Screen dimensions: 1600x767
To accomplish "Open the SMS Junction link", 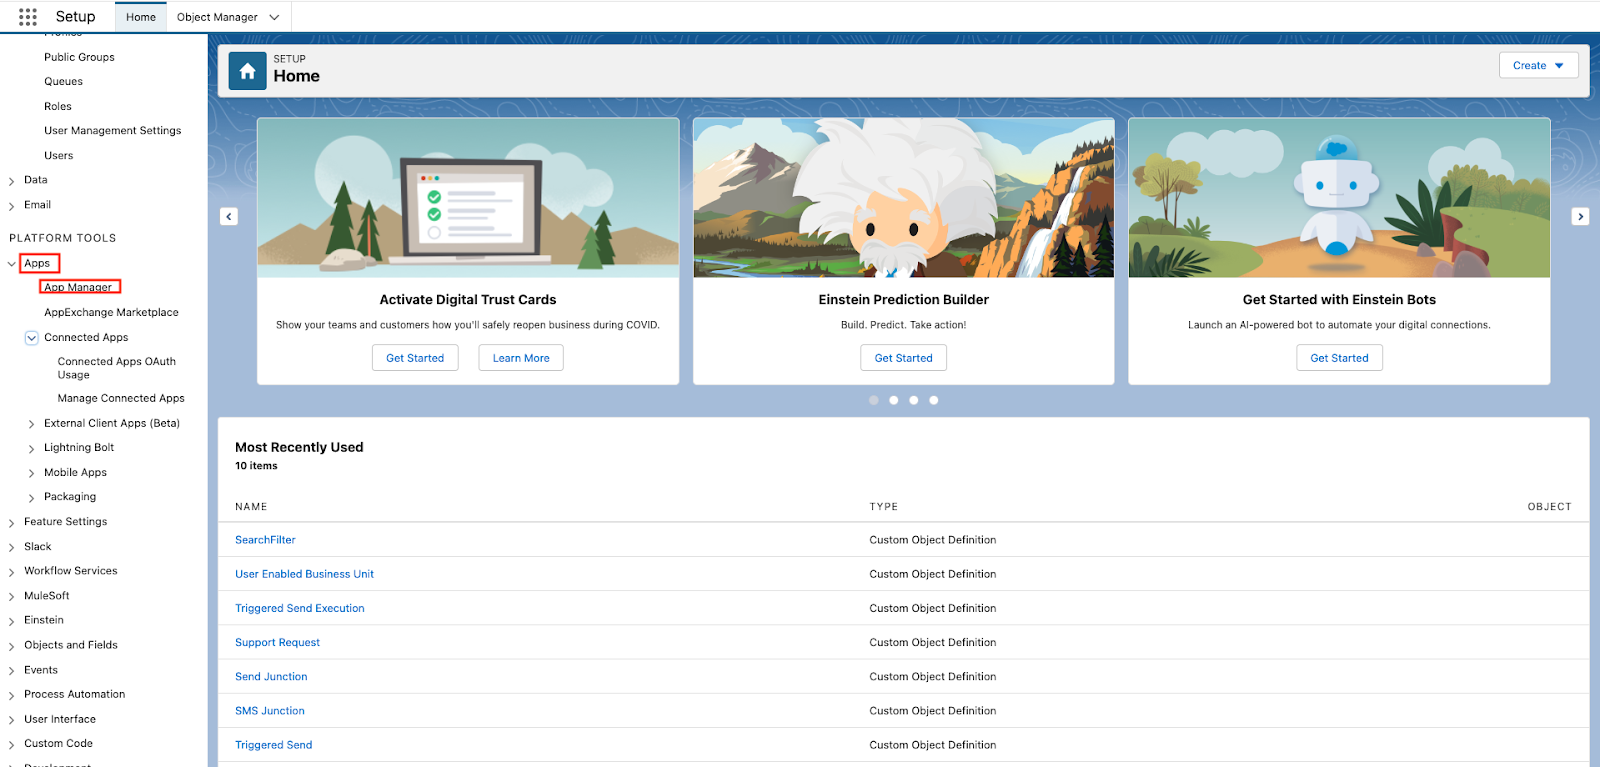I will coord(270,711).
